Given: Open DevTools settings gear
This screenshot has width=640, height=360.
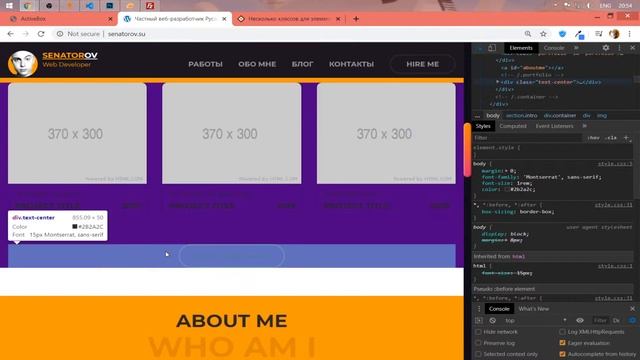Looking at the screenshot, I should point(606,48).
